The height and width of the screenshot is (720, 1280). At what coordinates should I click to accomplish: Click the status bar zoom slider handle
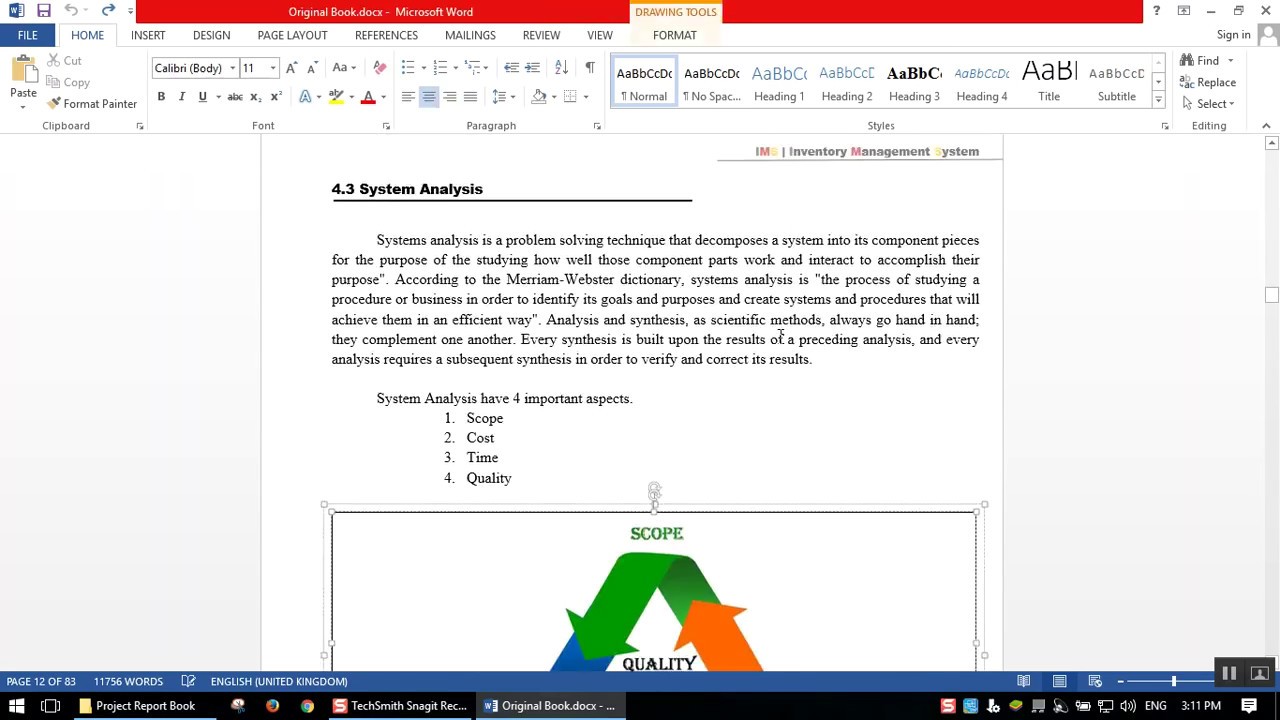point(1174,682)
